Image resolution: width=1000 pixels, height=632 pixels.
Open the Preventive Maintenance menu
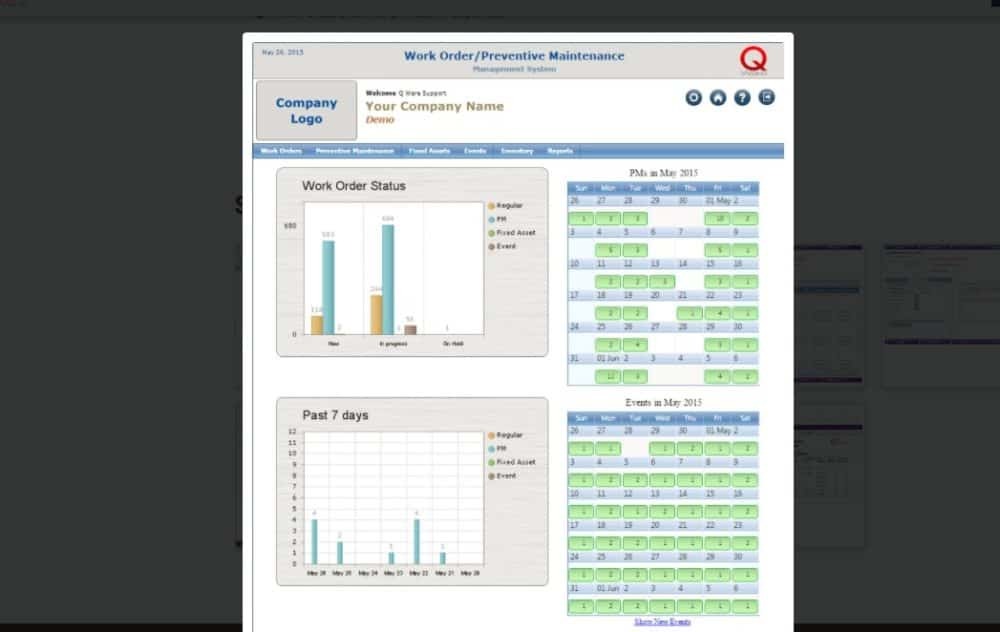pyautogui.click(x=354, y=151)
